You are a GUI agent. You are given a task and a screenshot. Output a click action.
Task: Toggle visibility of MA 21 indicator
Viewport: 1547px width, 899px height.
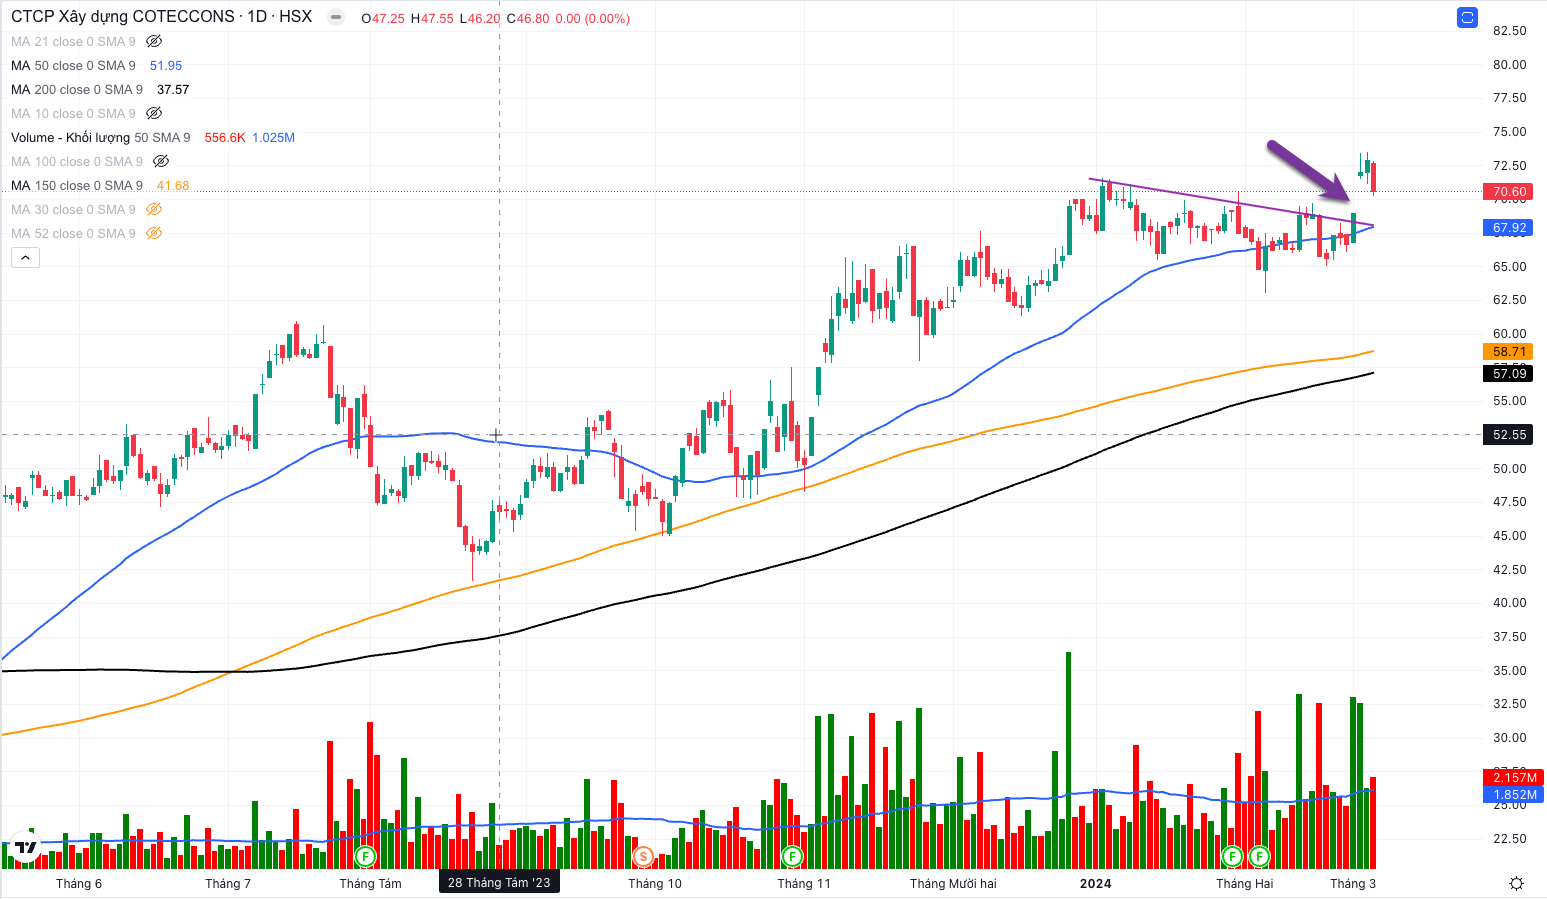click(154, 42)
